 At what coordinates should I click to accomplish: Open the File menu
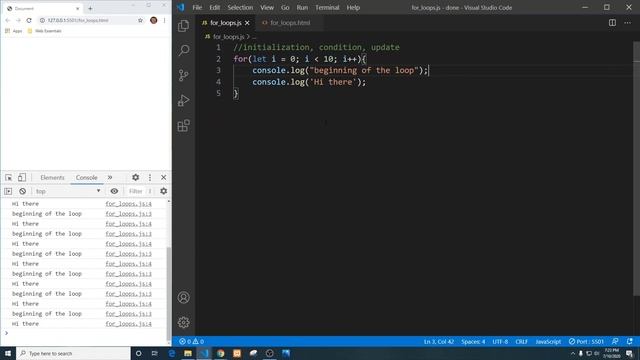[x=197, y=7]
